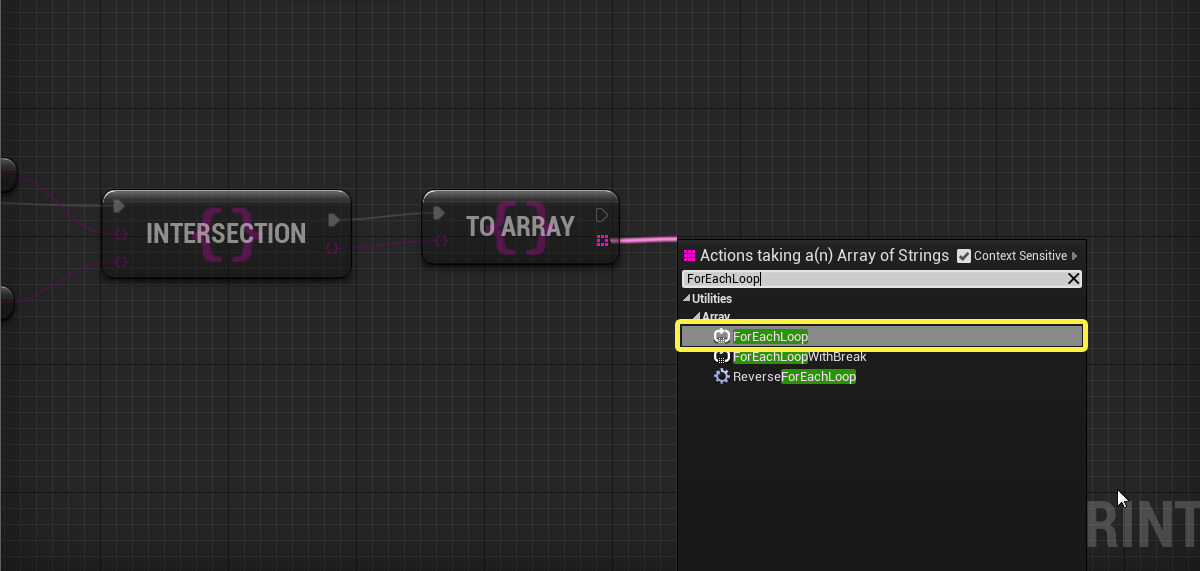This screenshot has height=571, width=1200.
Task: Collapse the Utilities category
Action: [x=687, y=299]
